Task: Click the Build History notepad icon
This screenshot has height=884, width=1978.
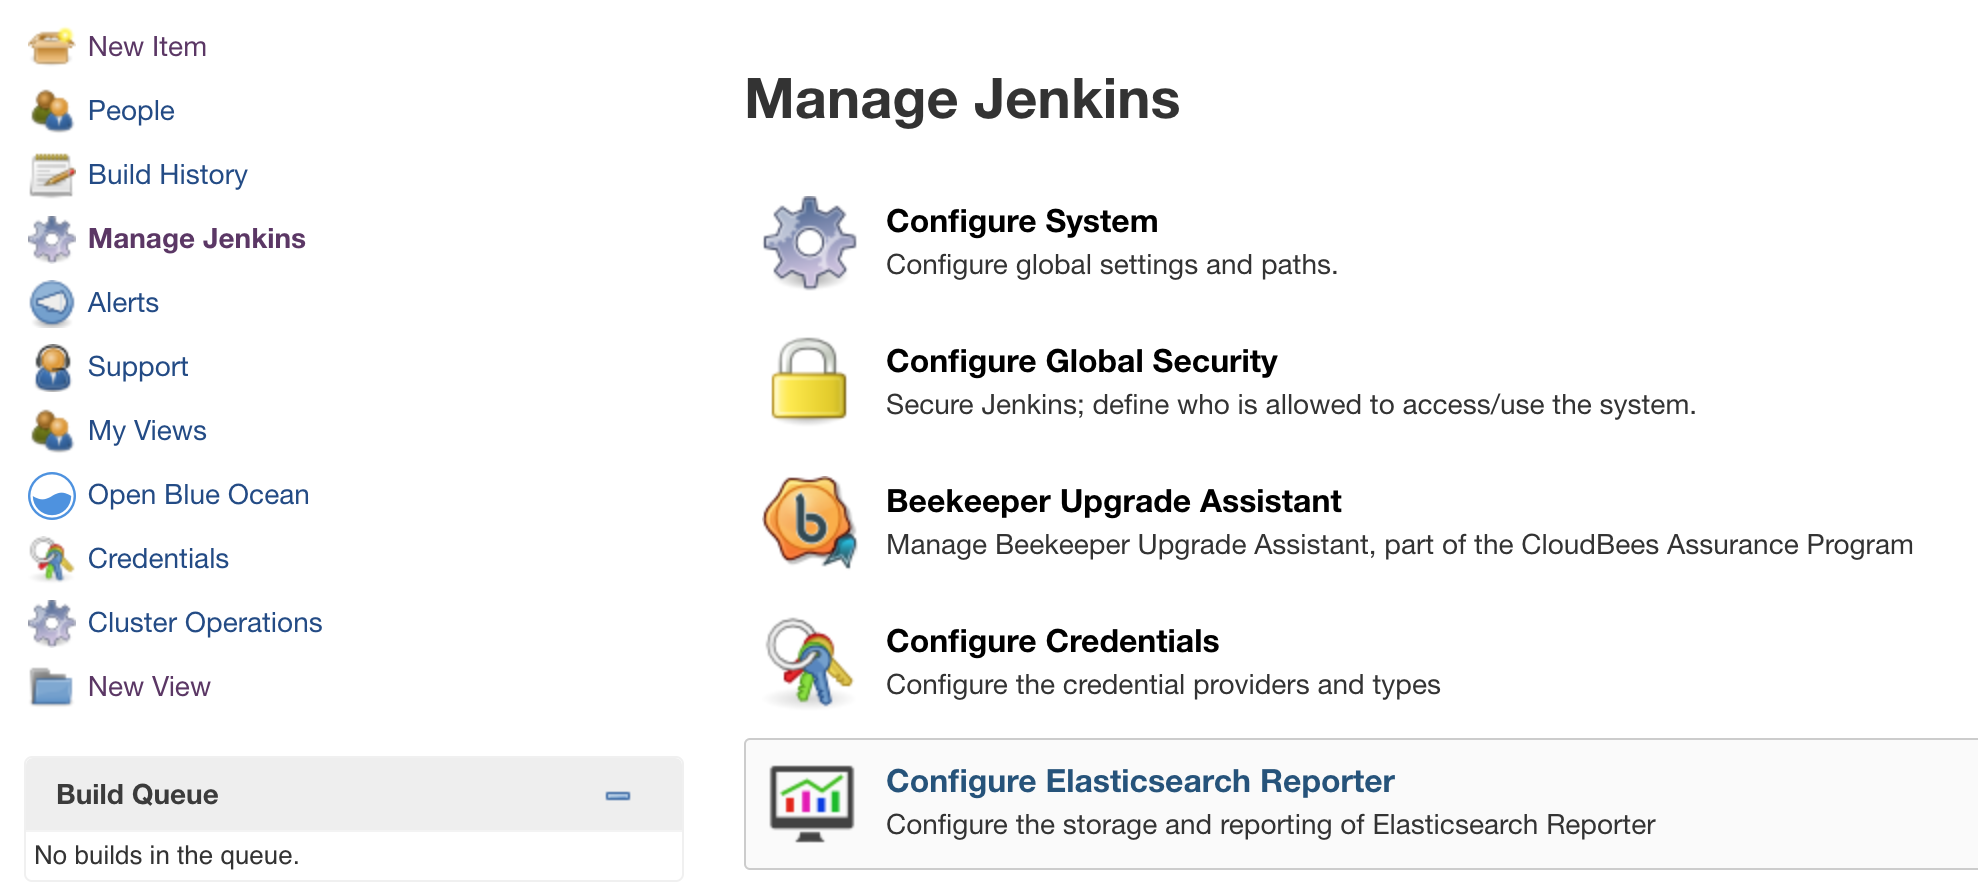Action: tap(51, 174)
